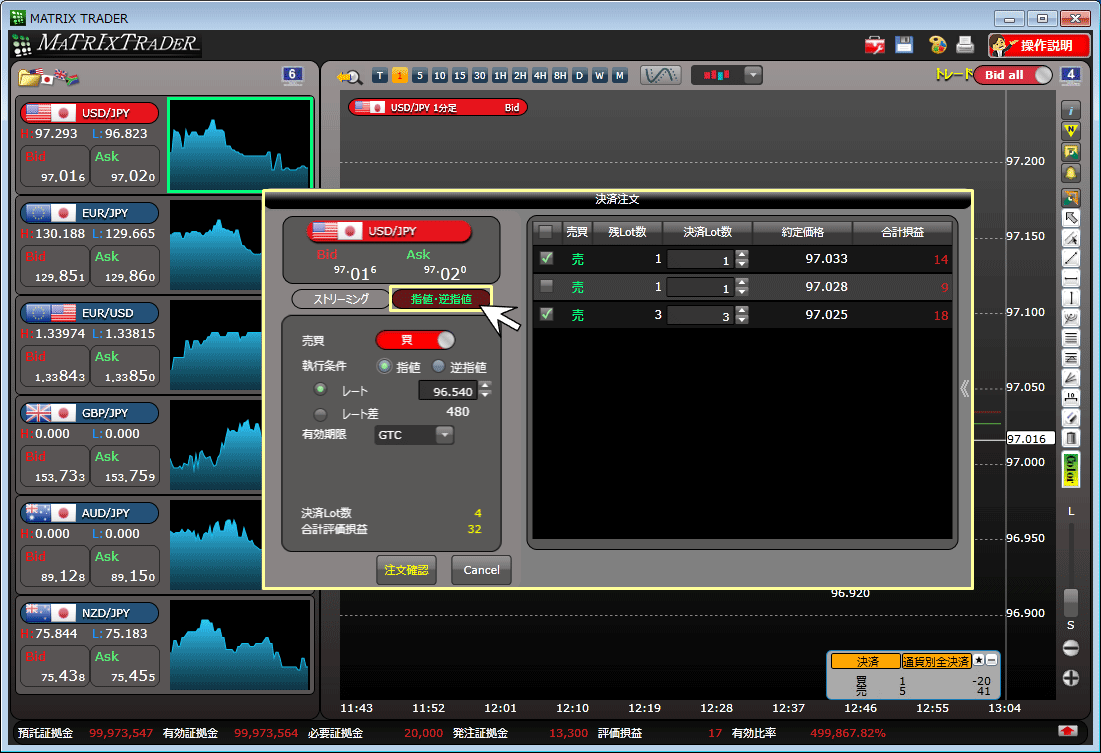
Task: Click the NZD/JPY mini chart thumbnail
Action: 240,644
